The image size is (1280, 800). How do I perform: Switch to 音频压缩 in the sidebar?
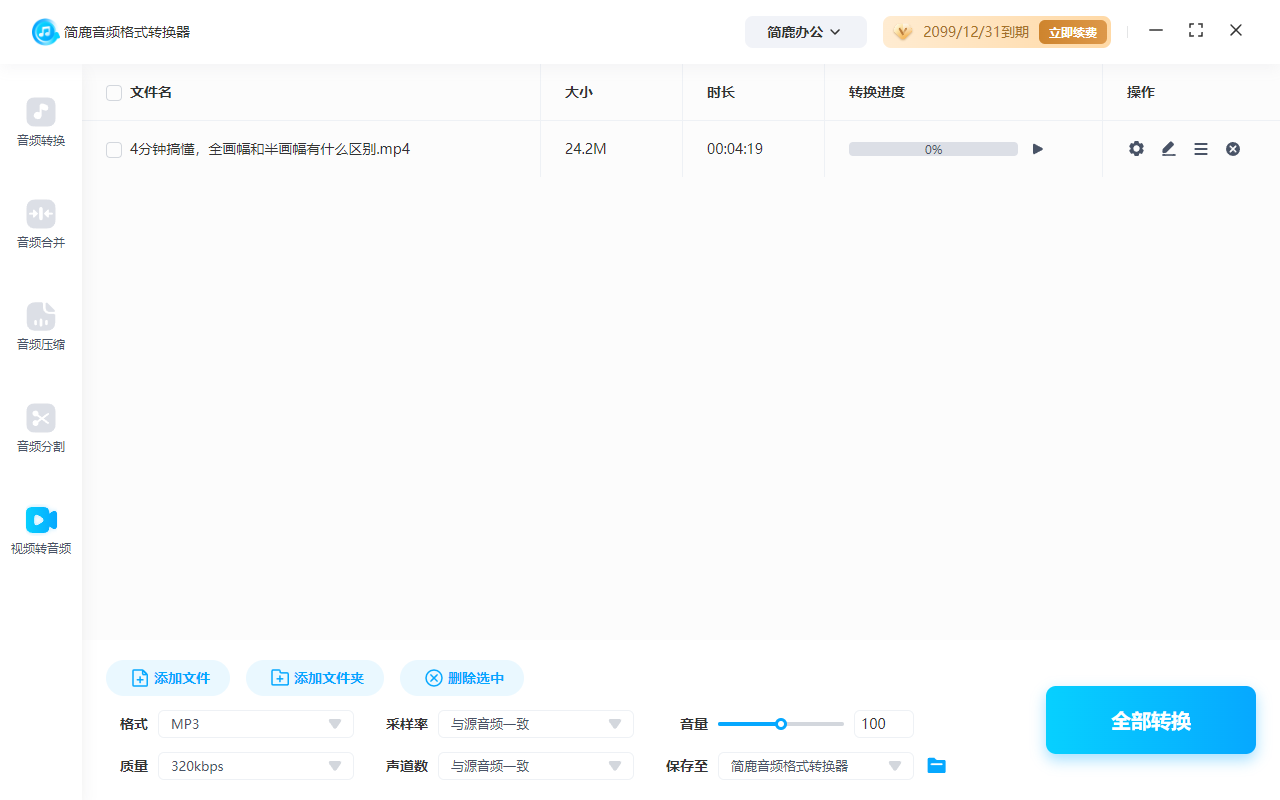click(40, 326)
